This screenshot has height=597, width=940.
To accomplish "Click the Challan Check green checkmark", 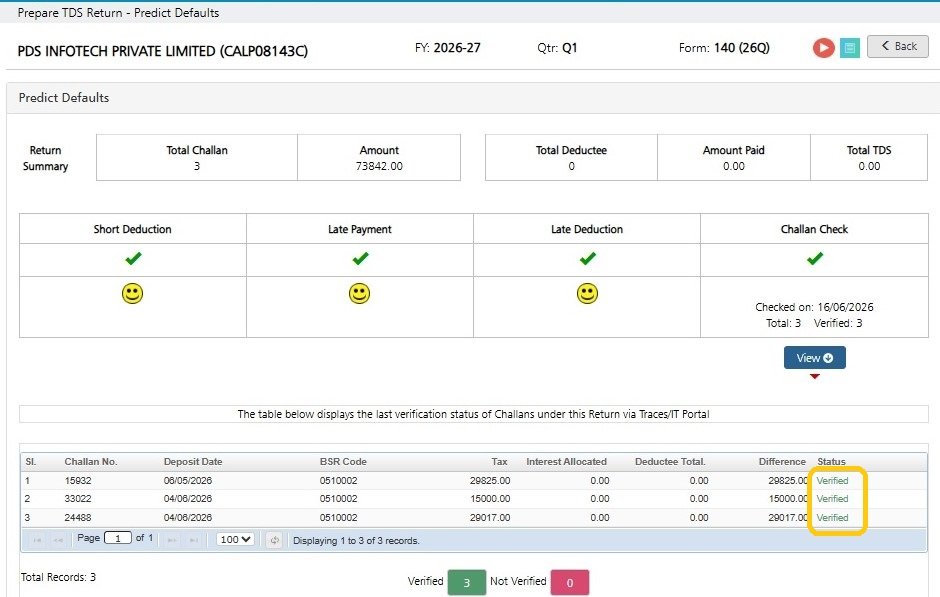I will coord(815,258).
